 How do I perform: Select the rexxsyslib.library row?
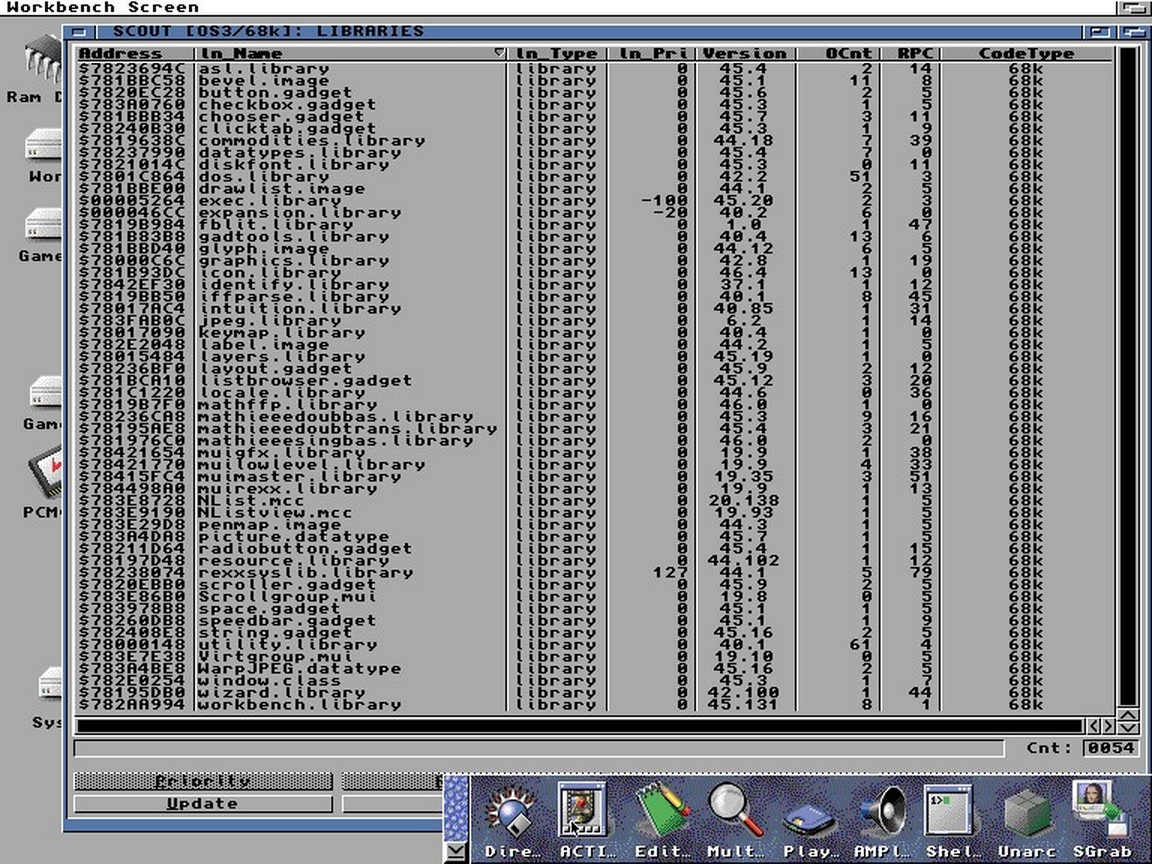click(594, 572)
